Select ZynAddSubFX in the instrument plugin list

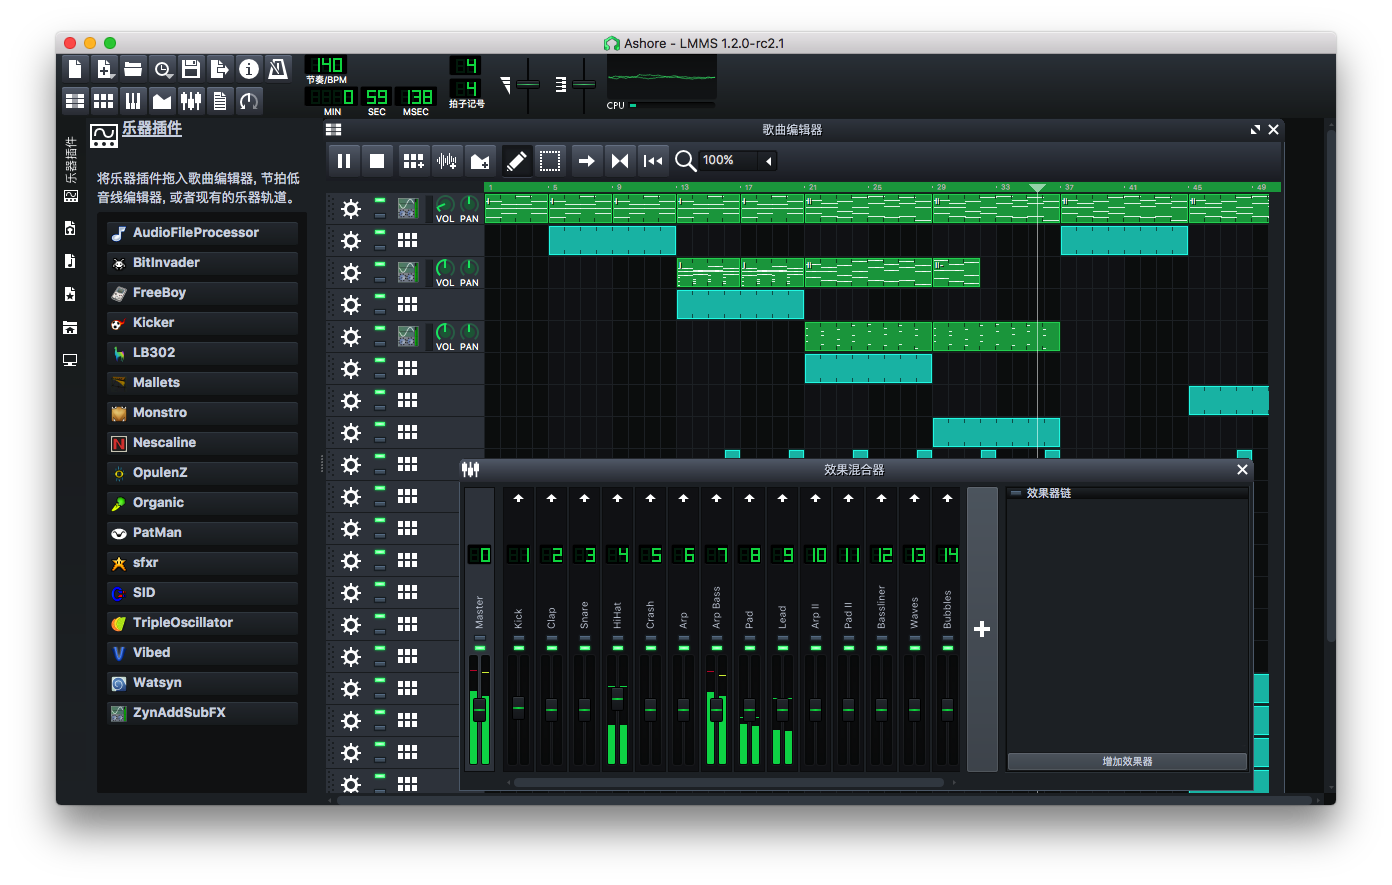[x=202, y=713]
